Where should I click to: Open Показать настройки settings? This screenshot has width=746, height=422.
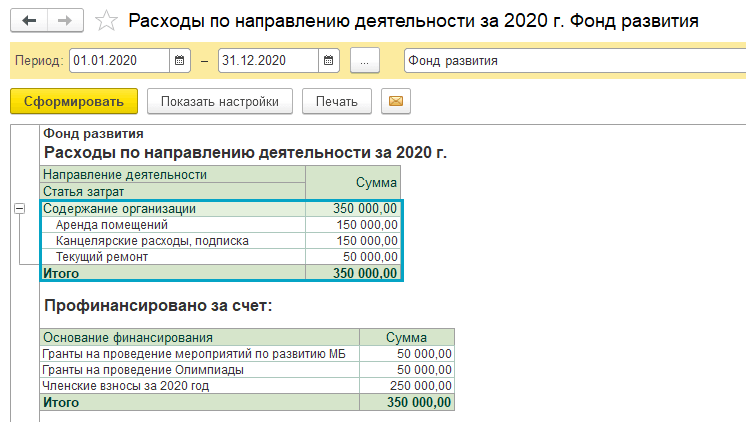point(219,101)
